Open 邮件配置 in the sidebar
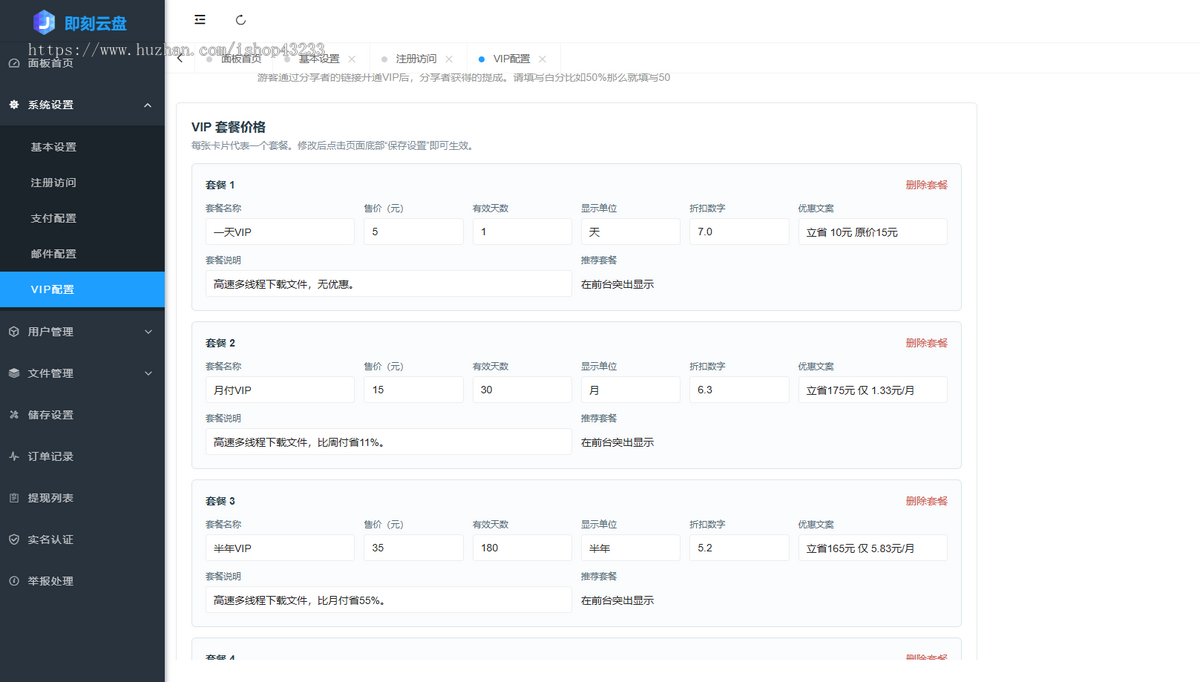Viewport: 1200px width, 682px height. (x=82, y=254)
